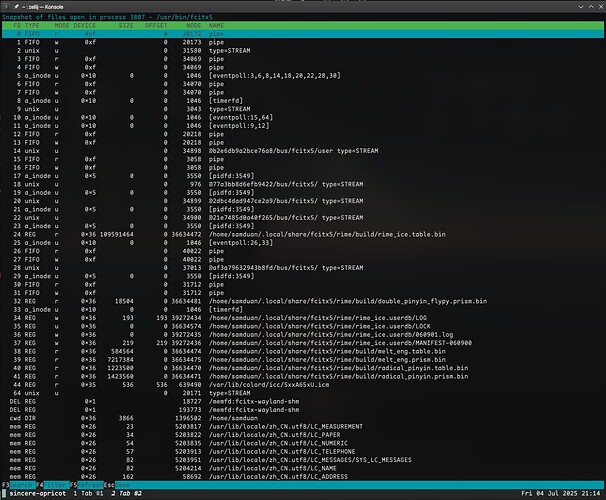
Task: Click the TYPE column header
Action: coord(32,26)
